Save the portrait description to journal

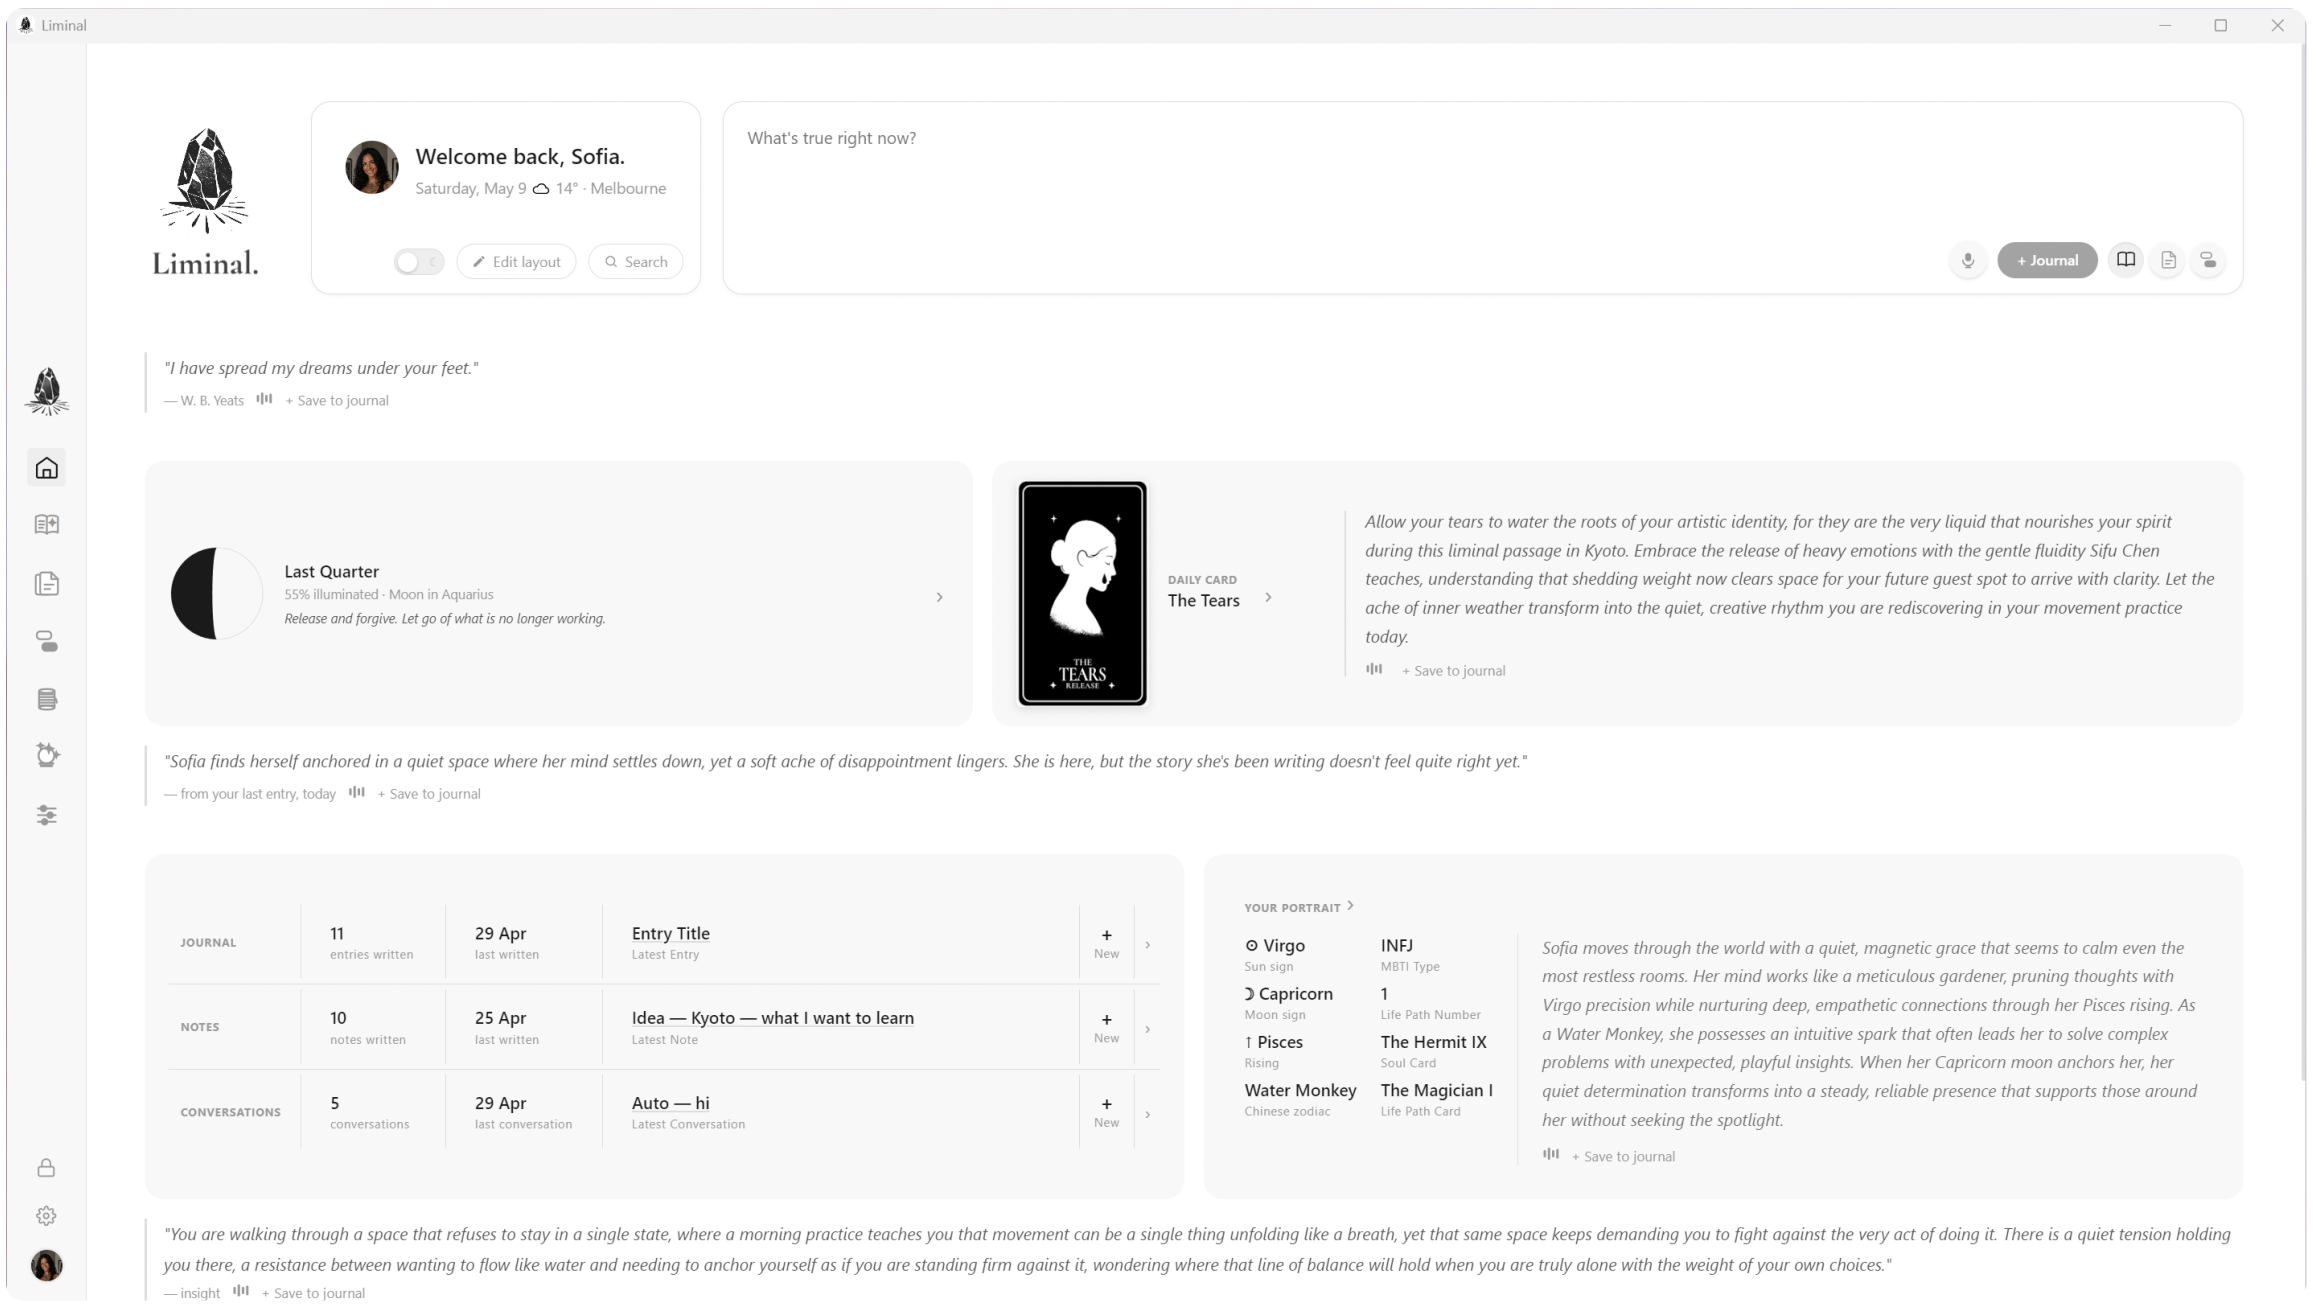(1623, 1157)
